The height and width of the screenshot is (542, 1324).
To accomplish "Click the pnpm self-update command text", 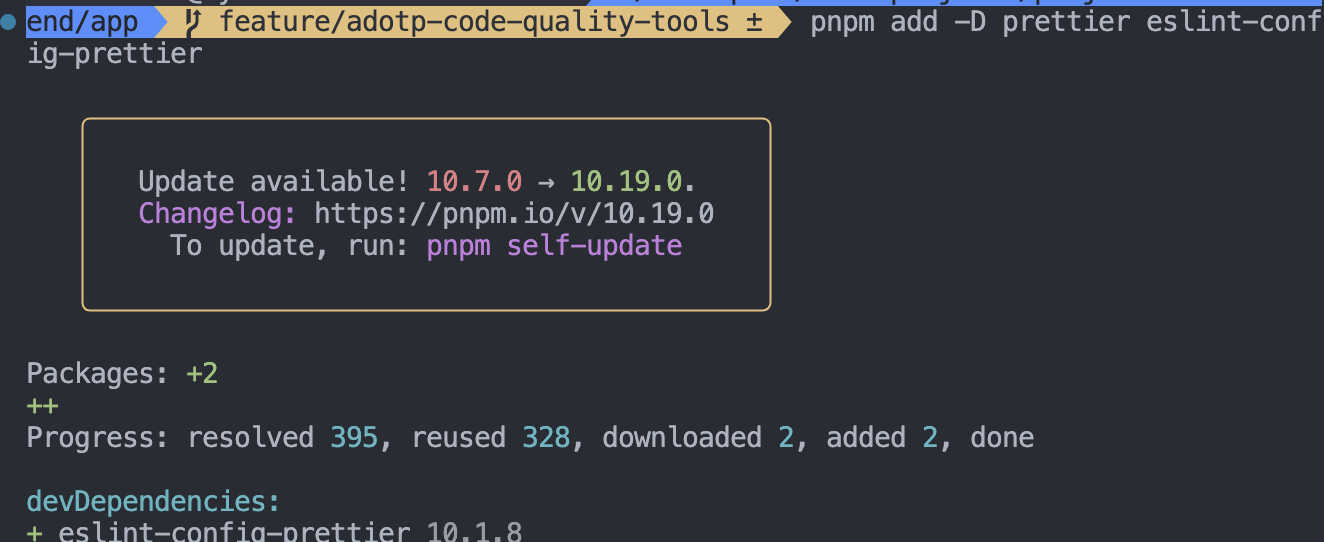I will click(554, 246).
